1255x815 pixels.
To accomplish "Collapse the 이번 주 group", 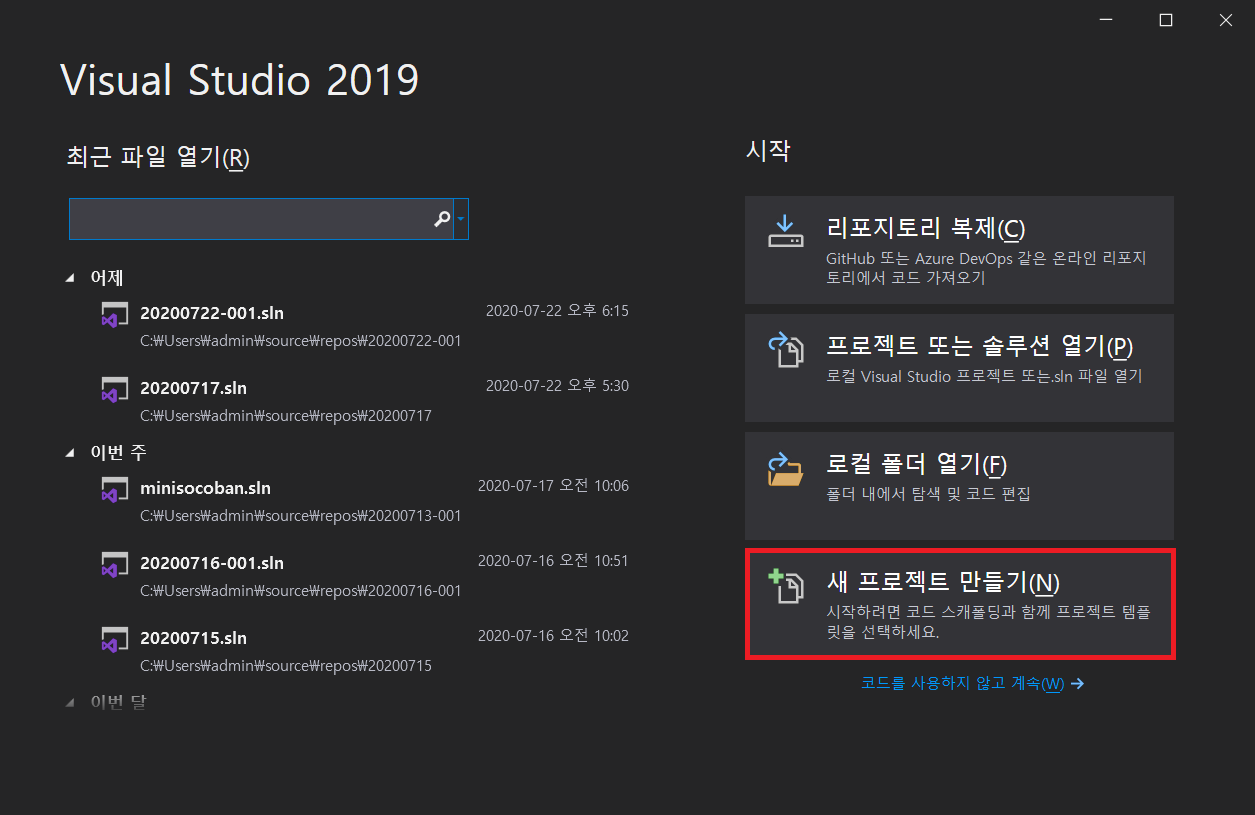I will pos(70,453).
